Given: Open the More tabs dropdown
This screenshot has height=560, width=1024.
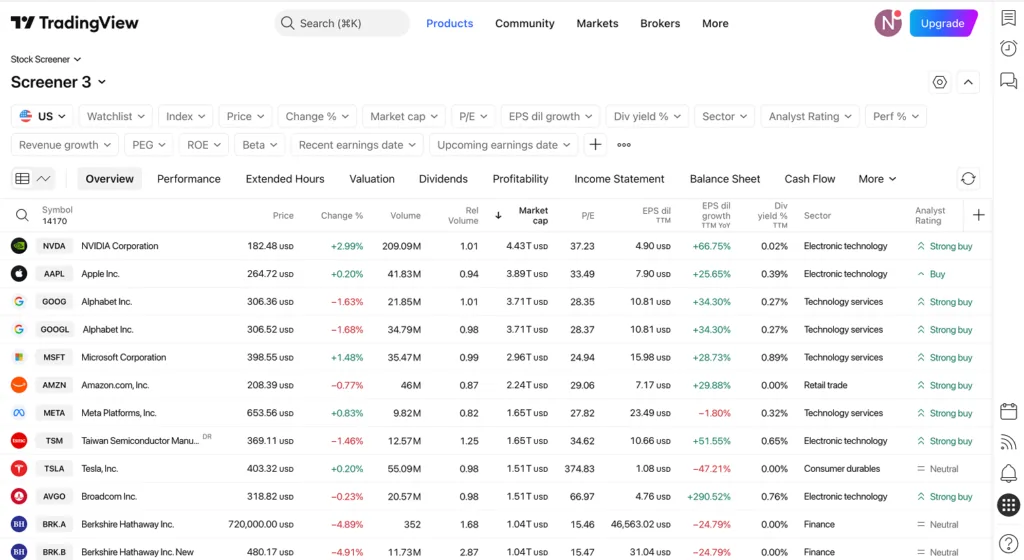Looking at the screenshot, I should (x=877, y=179).
